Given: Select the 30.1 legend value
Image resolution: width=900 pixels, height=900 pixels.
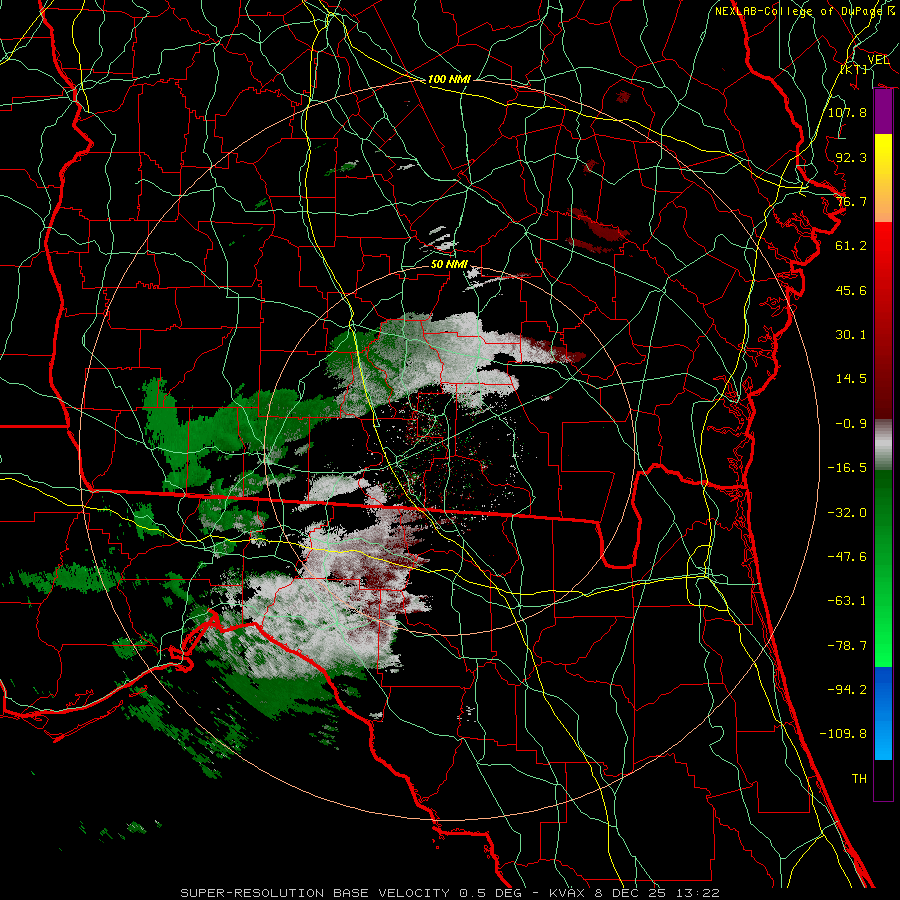Looking at the screenshot, I should [851, 335].
